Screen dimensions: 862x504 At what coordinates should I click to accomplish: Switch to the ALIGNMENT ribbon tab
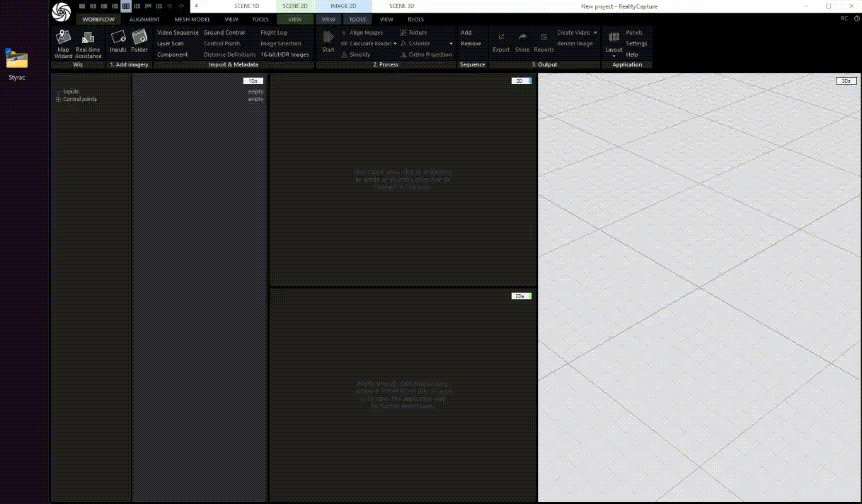pos(144,19)
